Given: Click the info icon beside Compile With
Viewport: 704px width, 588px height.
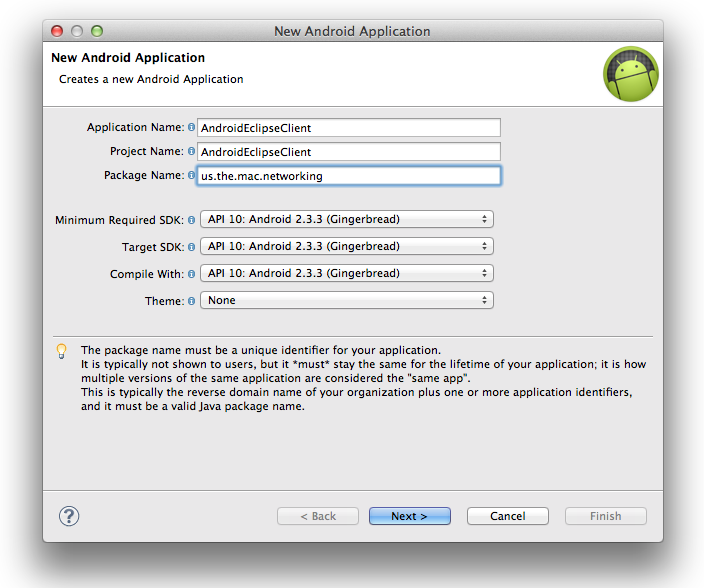Looking at the screenshot, I should pyautogui.click(x=191, y=274).
